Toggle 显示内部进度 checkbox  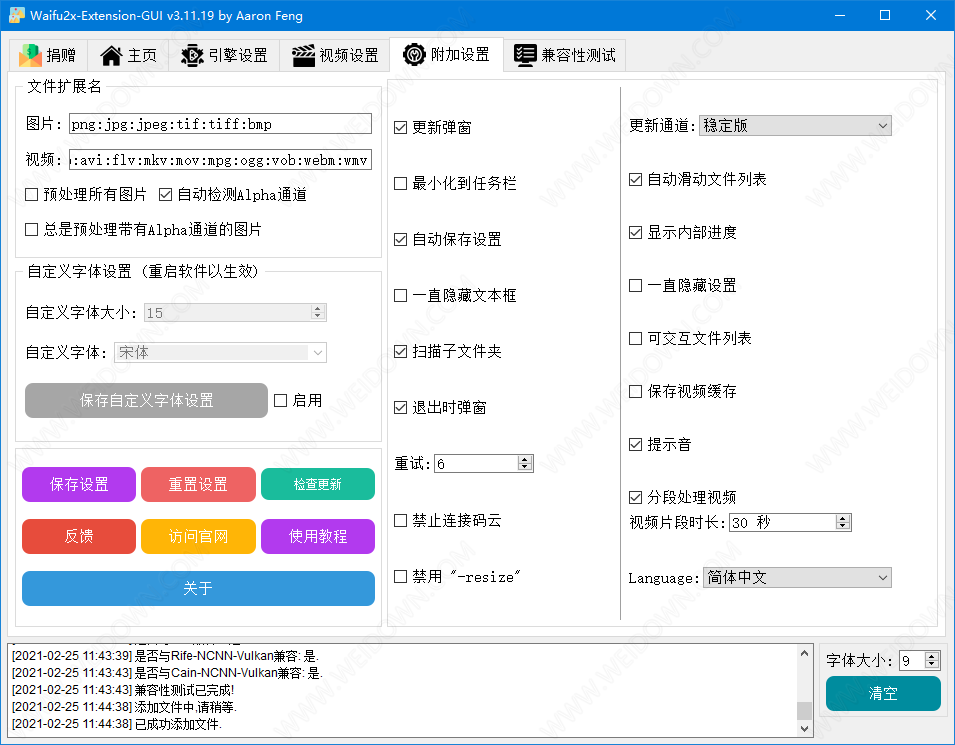coord(636,232)
